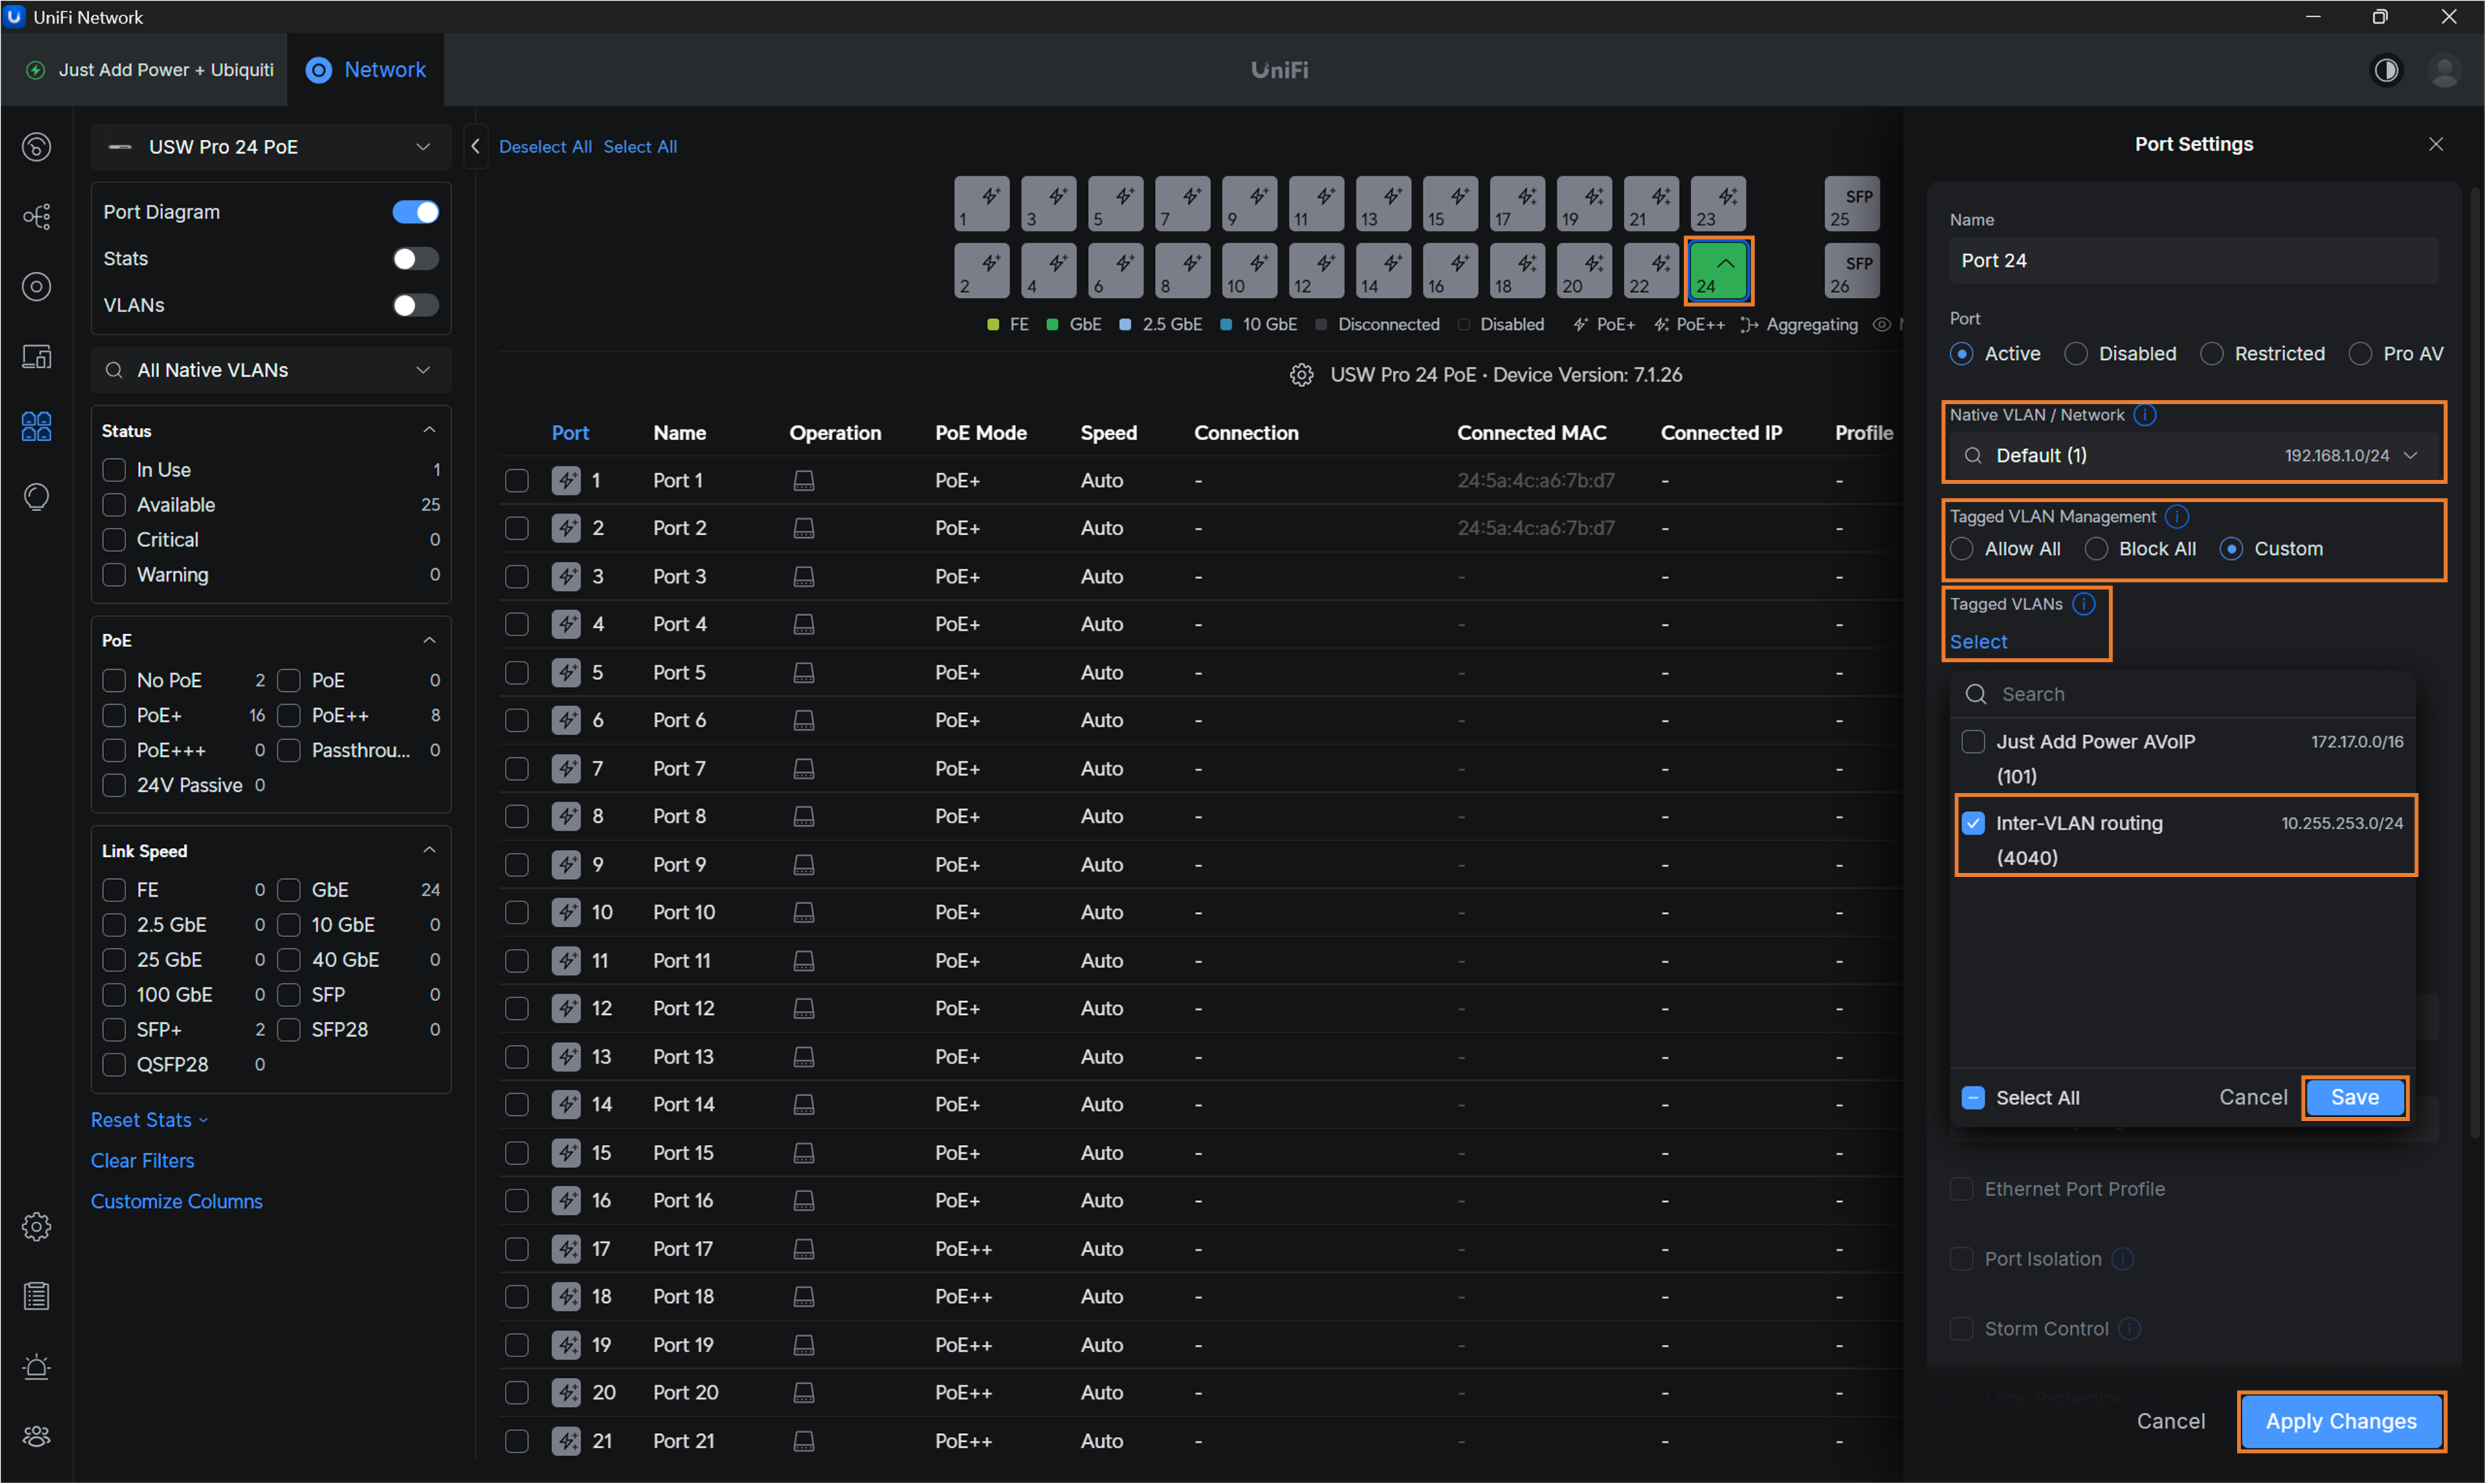
Task: Select port 24 in the port diagram
Action: pos(1718,271)
